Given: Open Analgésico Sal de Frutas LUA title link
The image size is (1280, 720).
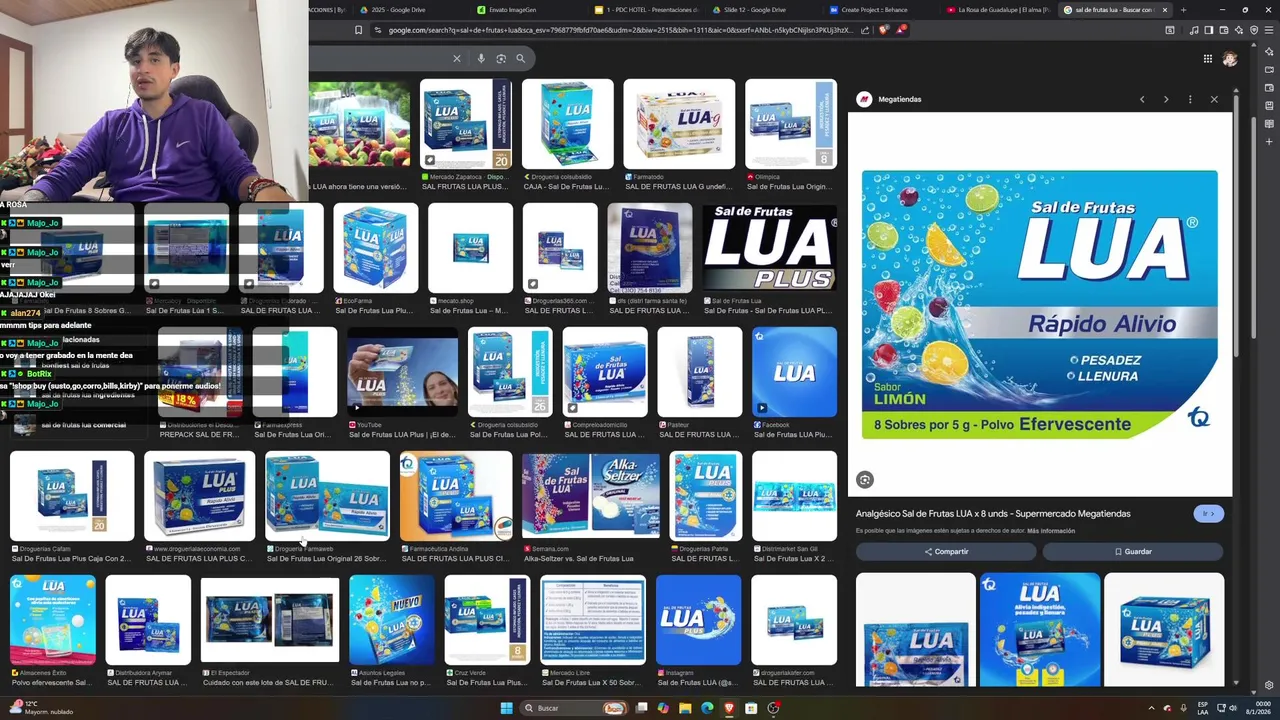Looking at the screenshot, I should [x=993, y=513].
